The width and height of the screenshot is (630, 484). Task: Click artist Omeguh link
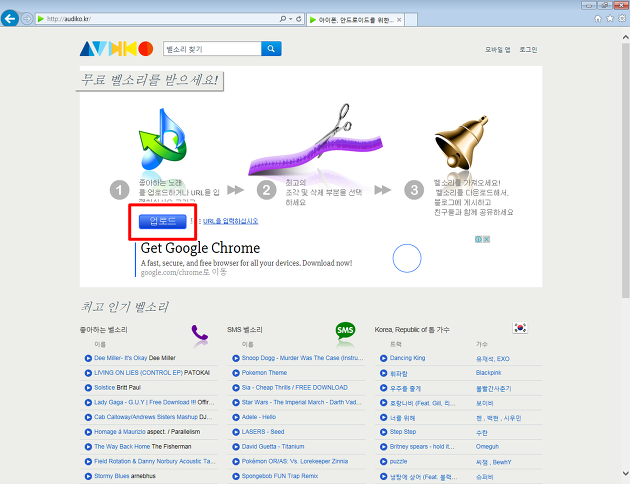click(x=487, y=447)
